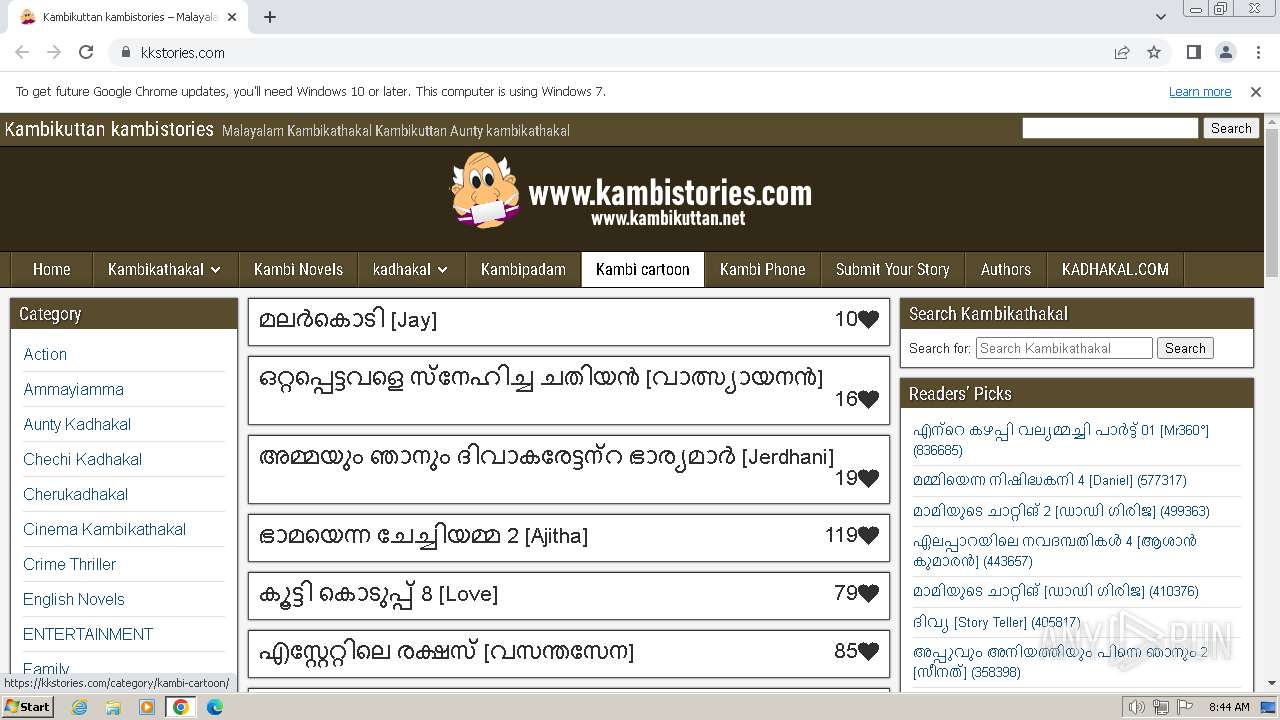Open the story by [Love]
The width and height of the screenshot is (1280, 720).
click(x=378, y=594)
